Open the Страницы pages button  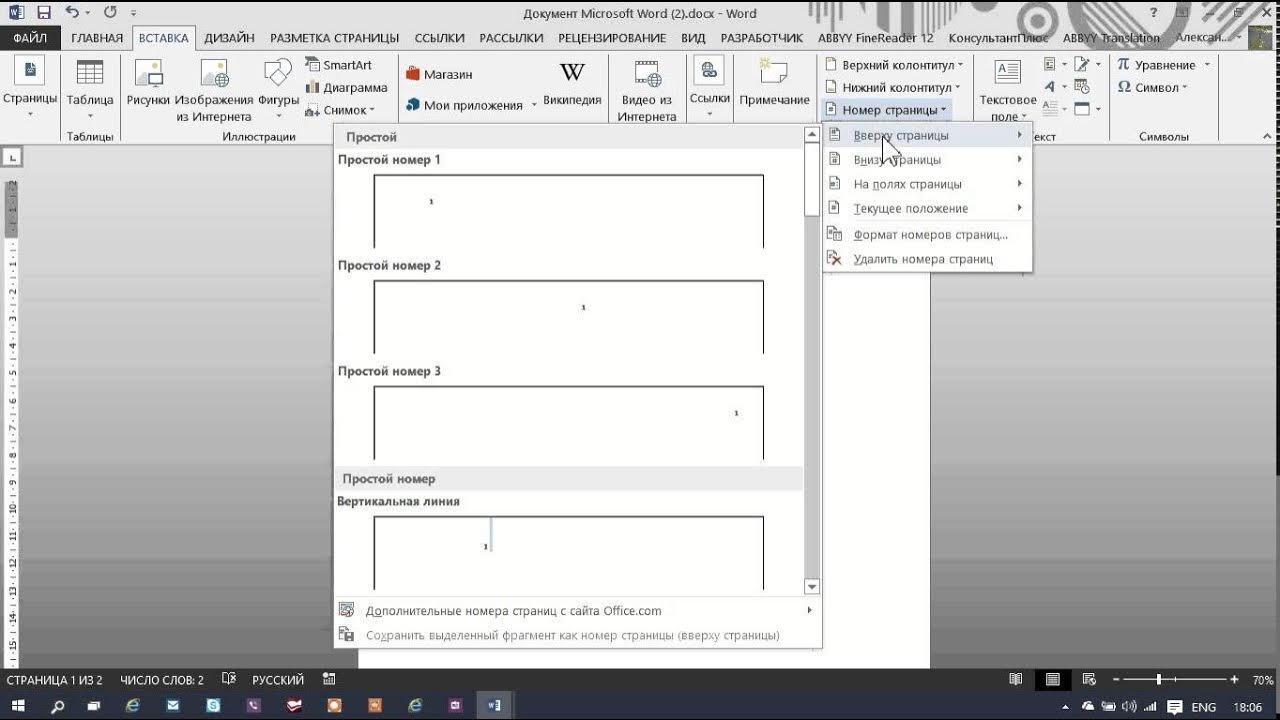point(29,88)
